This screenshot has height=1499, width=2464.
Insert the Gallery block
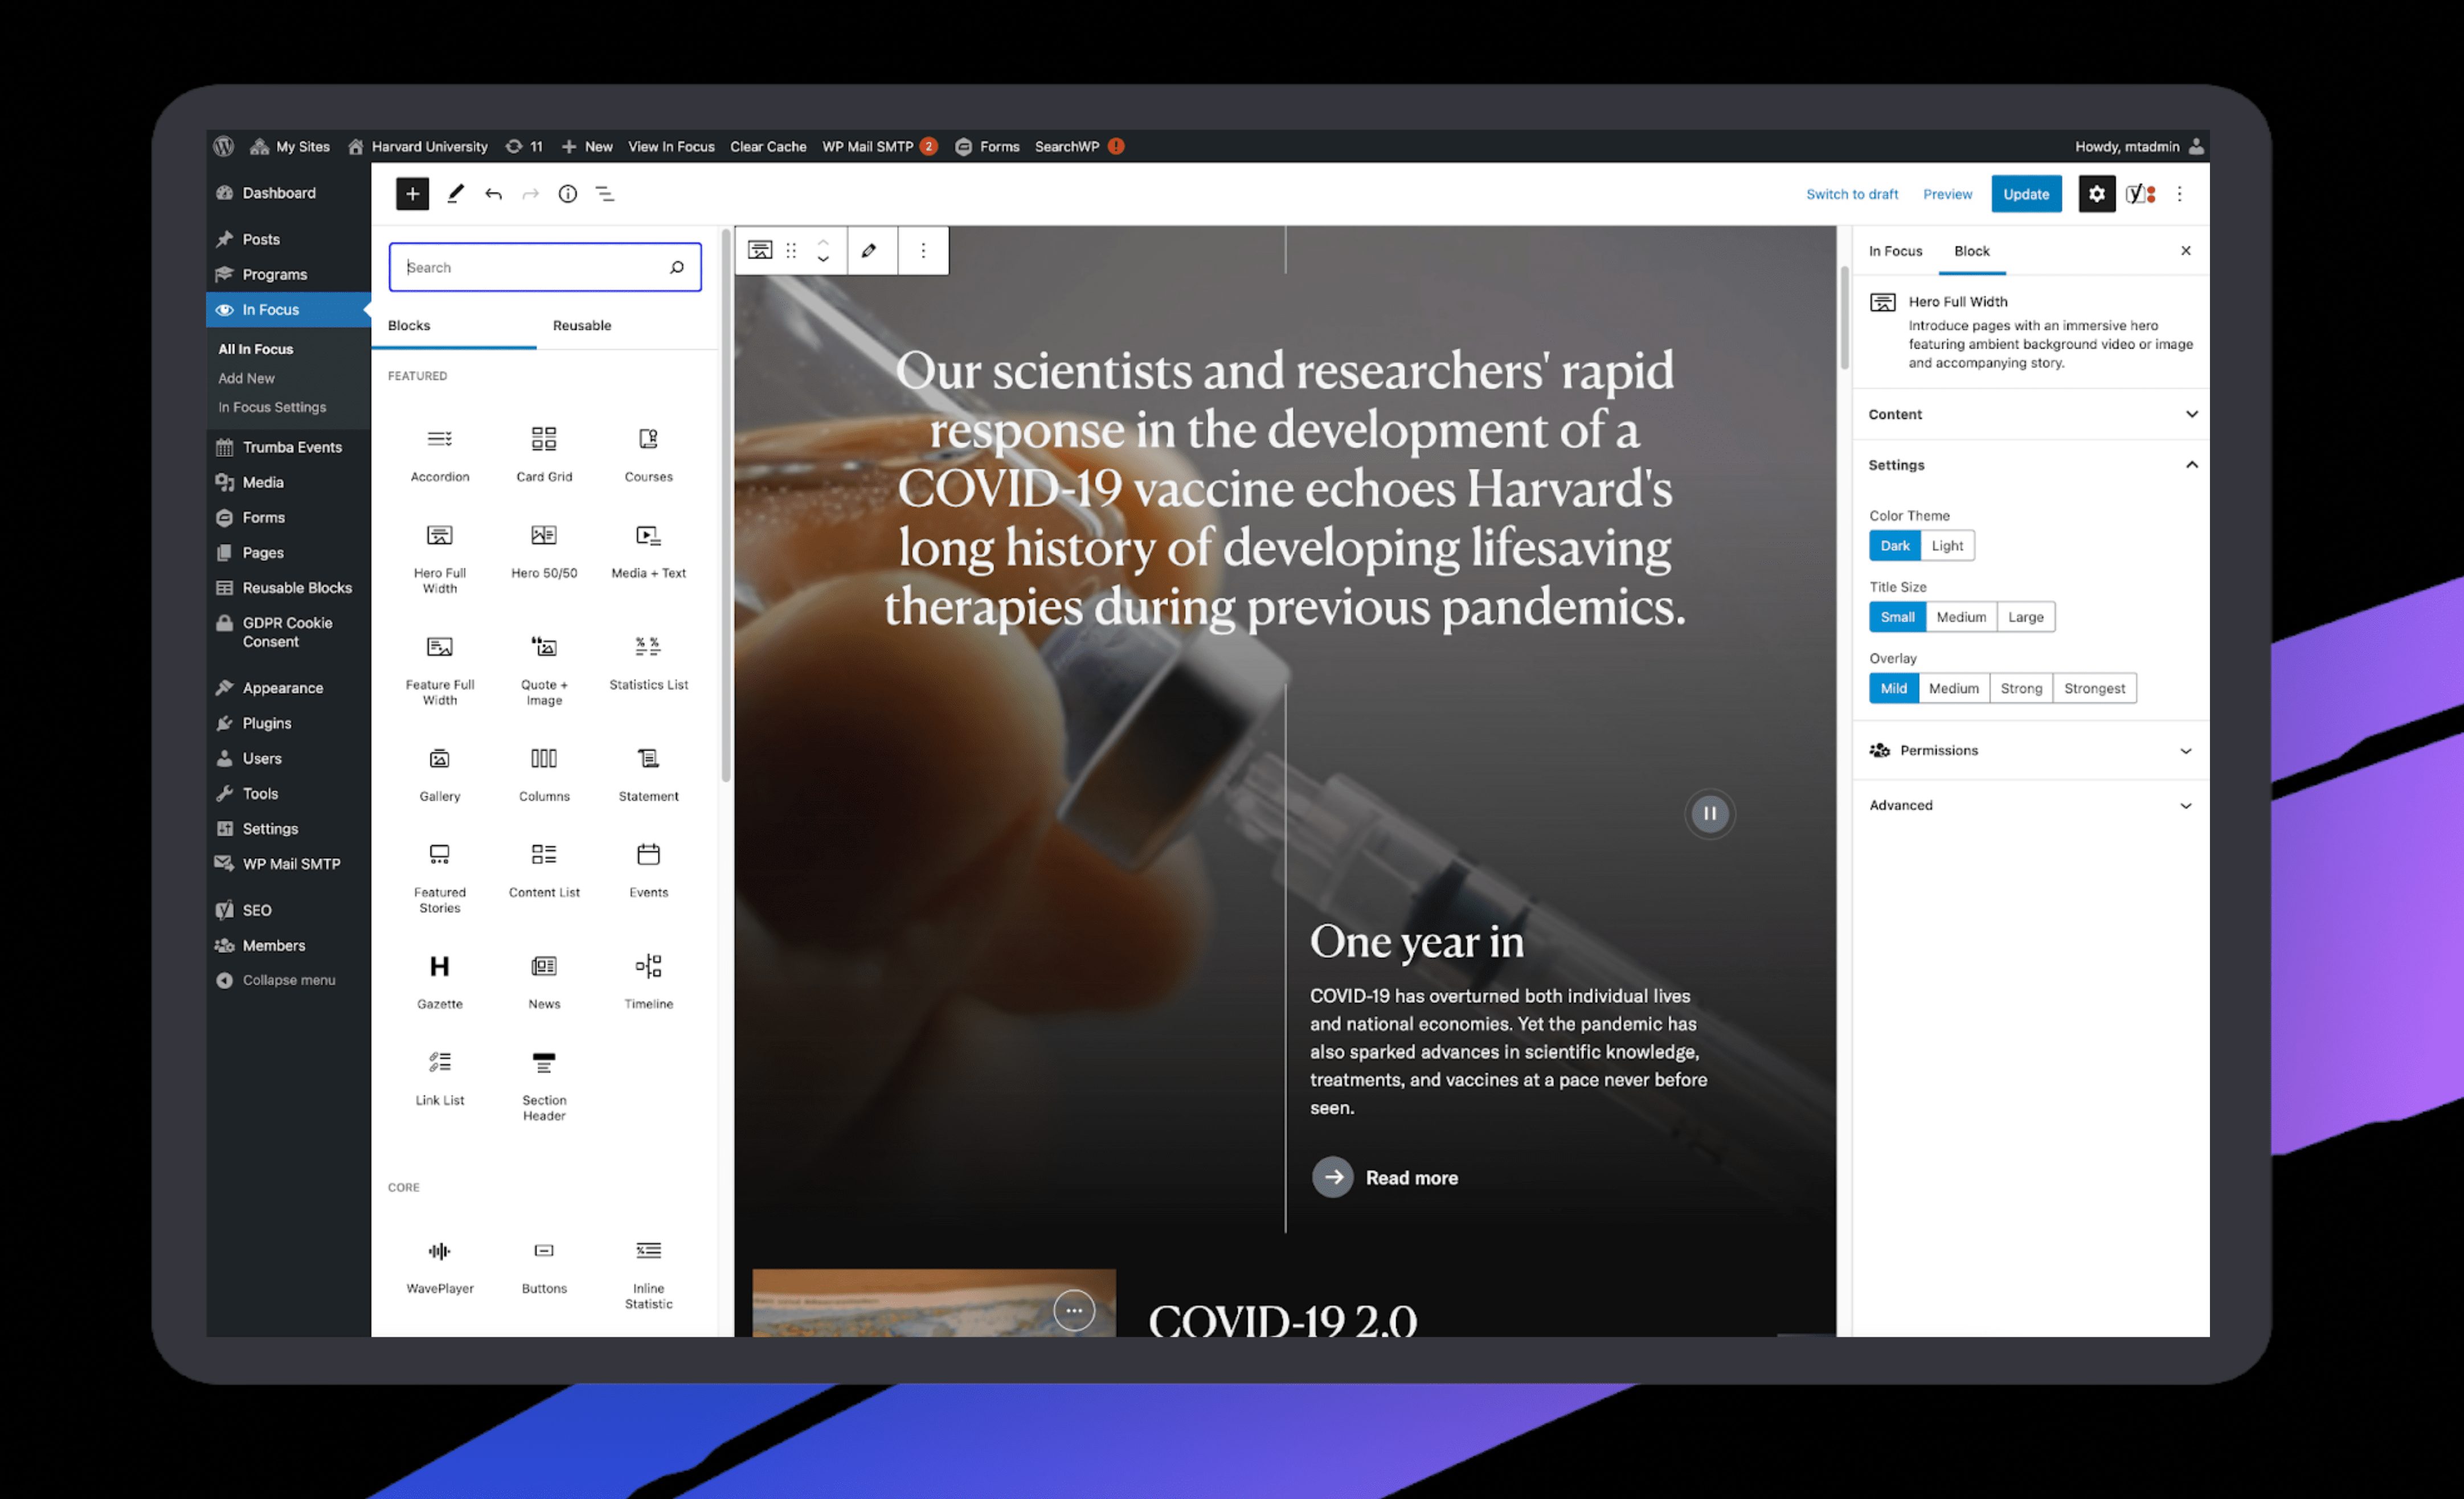pyautogui.click(x=440, y=774)
